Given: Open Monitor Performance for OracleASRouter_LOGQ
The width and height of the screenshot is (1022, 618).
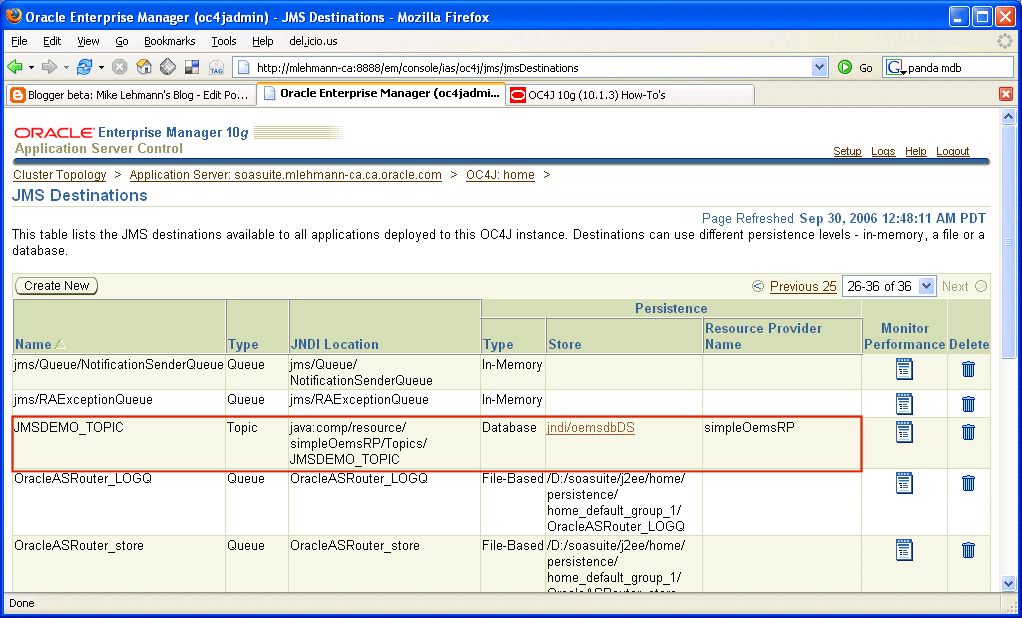Looking at the screenshot, I should point(904,483).
